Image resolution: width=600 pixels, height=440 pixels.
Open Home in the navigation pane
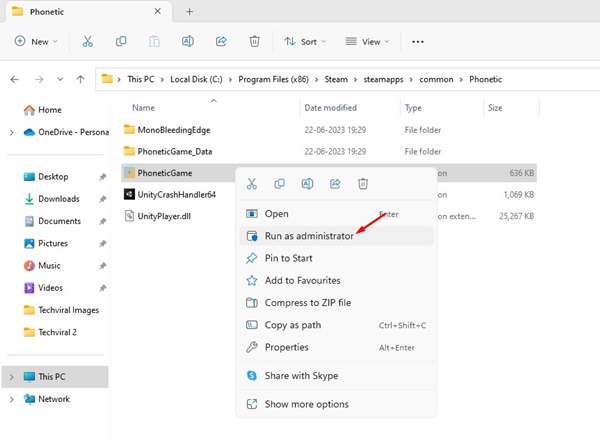tap(50, 110)
